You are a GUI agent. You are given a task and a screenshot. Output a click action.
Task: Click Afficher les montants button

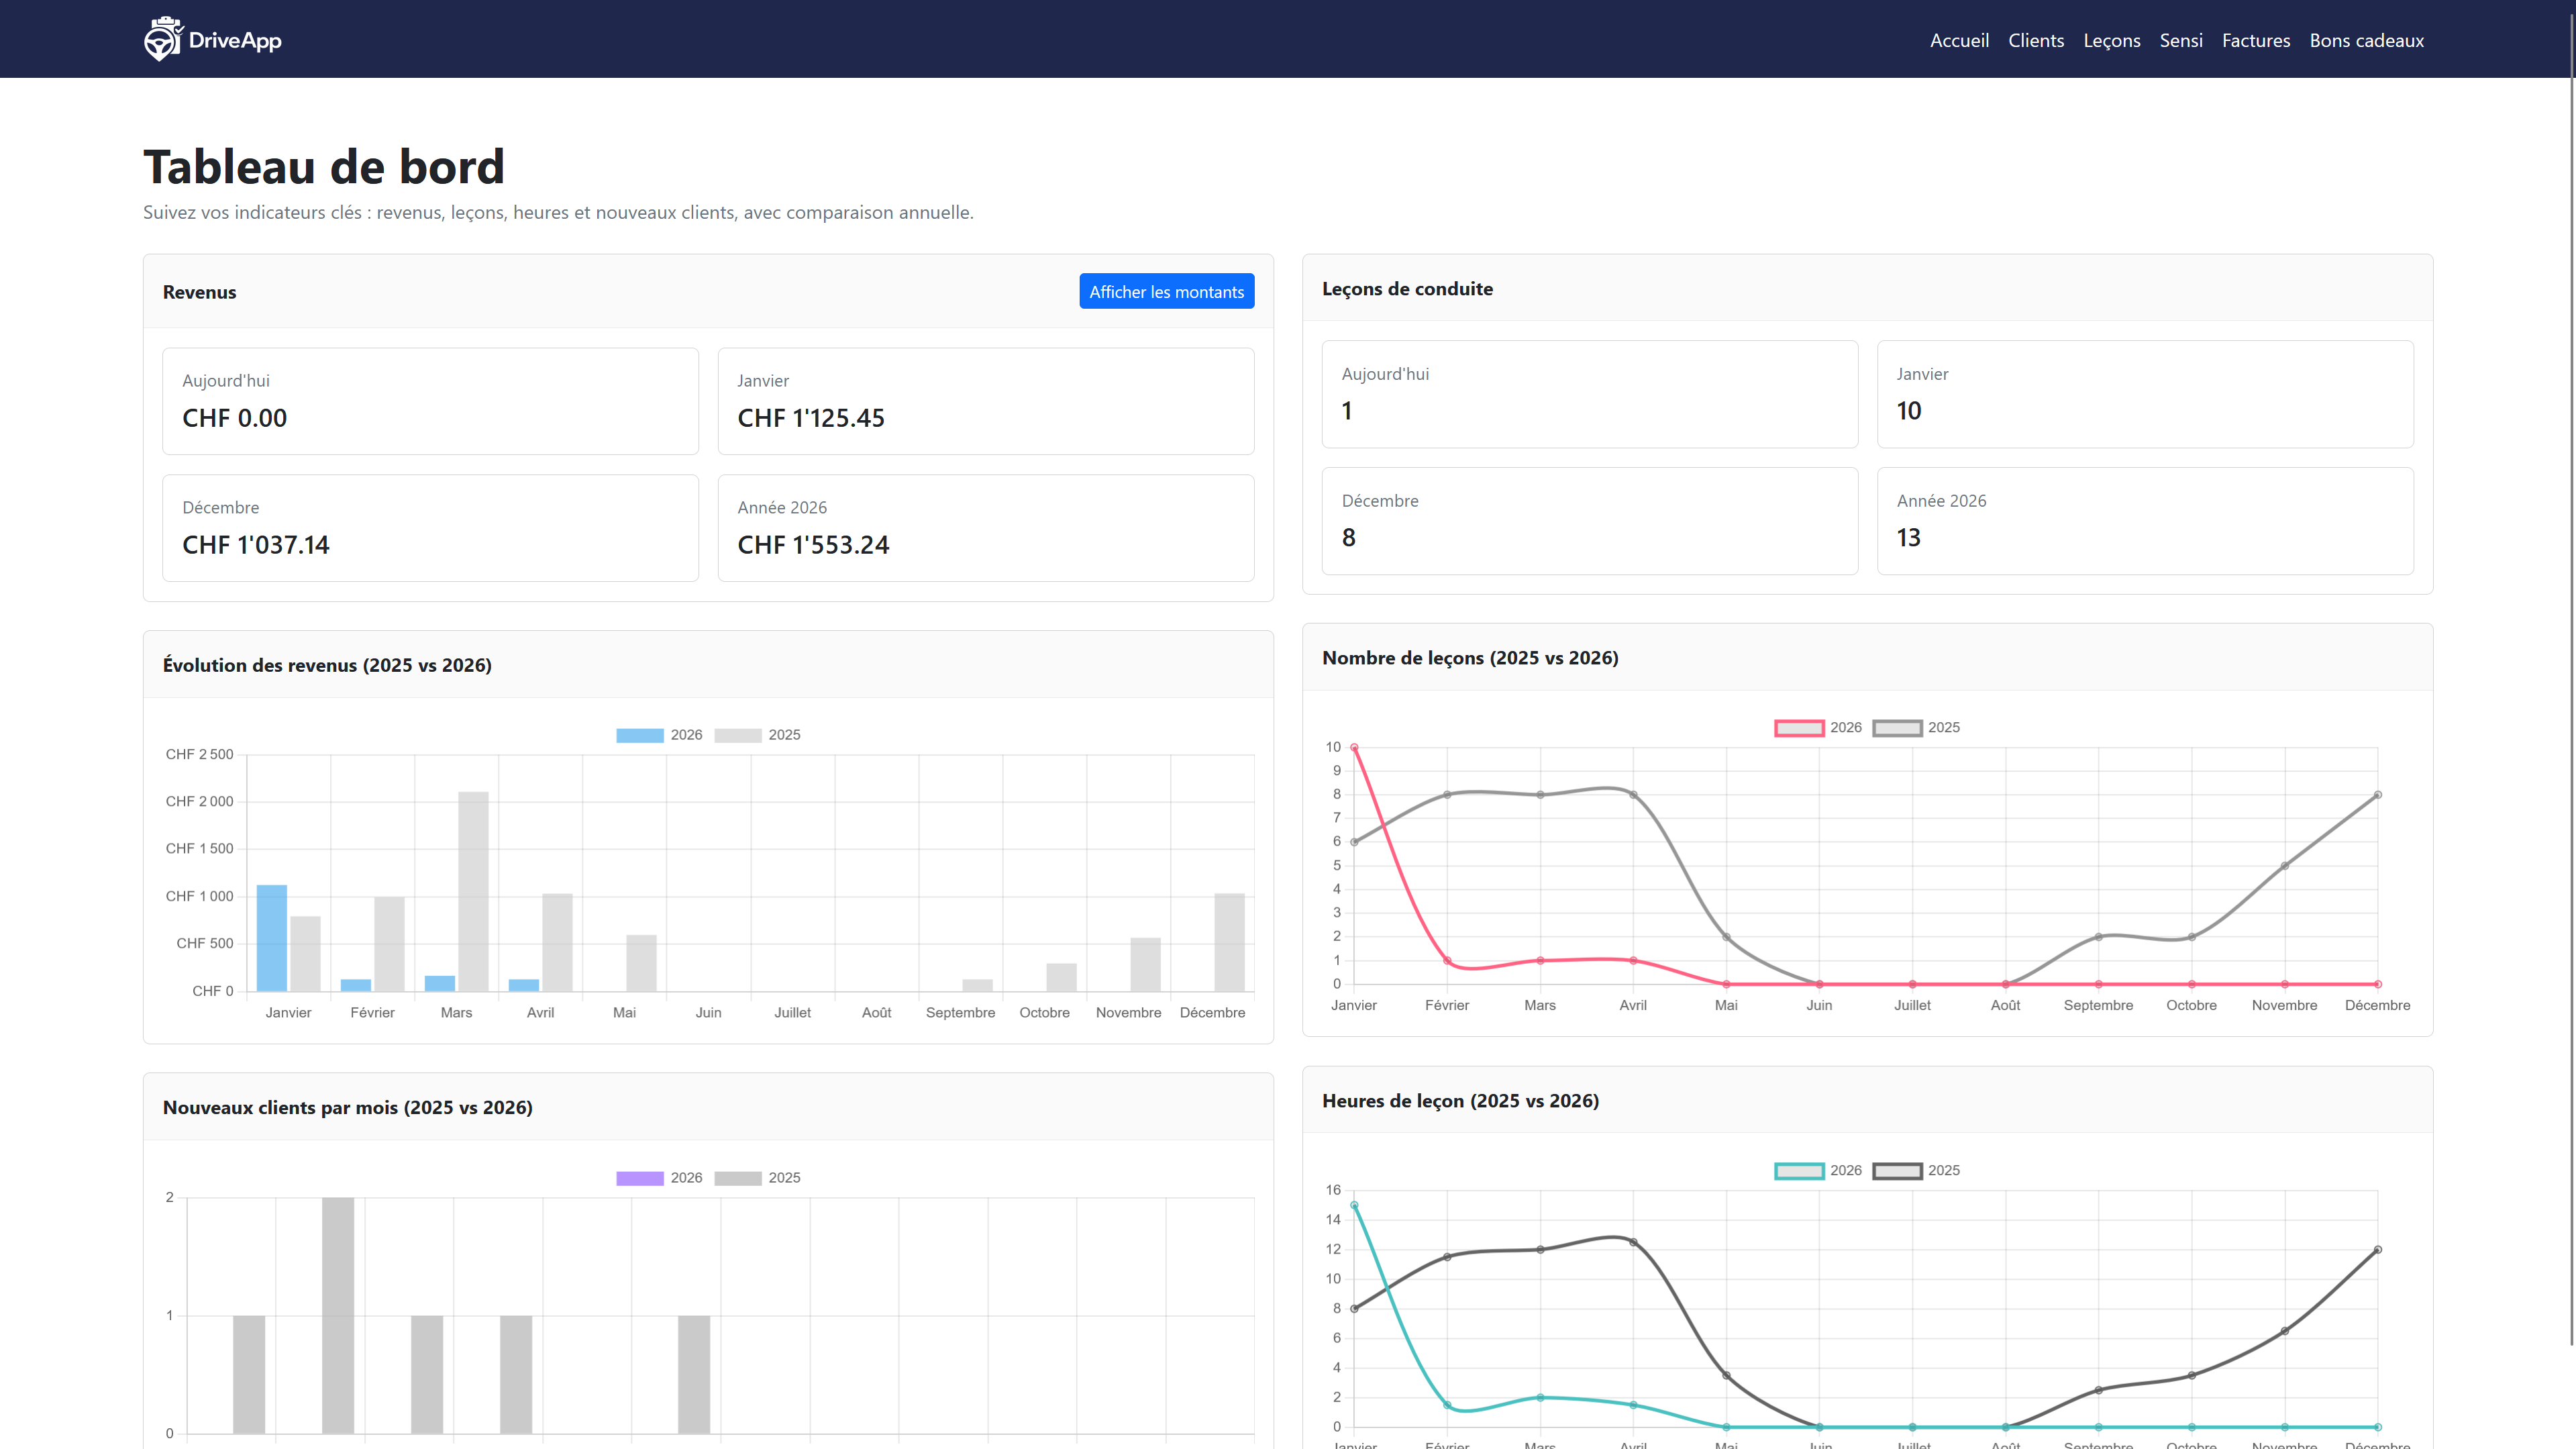tap(1166, 292)
